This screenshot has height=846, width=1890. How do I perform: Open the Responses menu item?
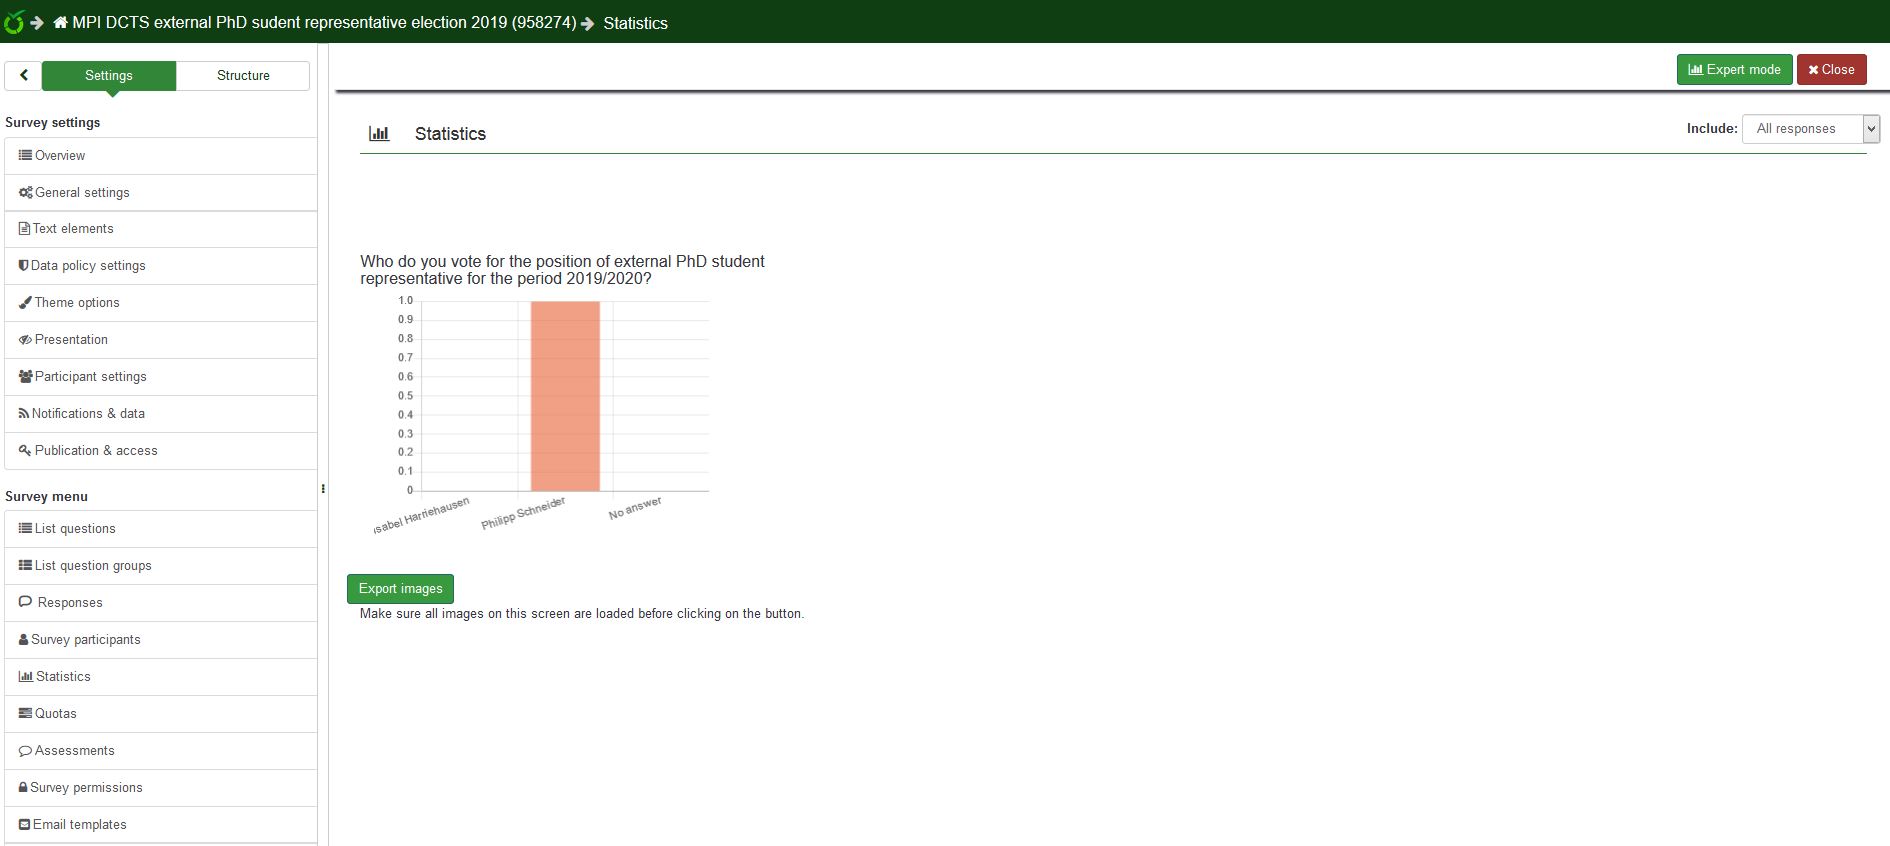(70, 602)
